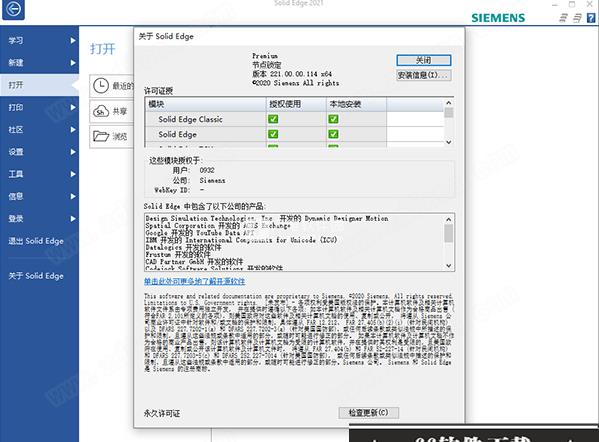Click license table scroll down arrow
599x442 pixels.
pos(449,142)
